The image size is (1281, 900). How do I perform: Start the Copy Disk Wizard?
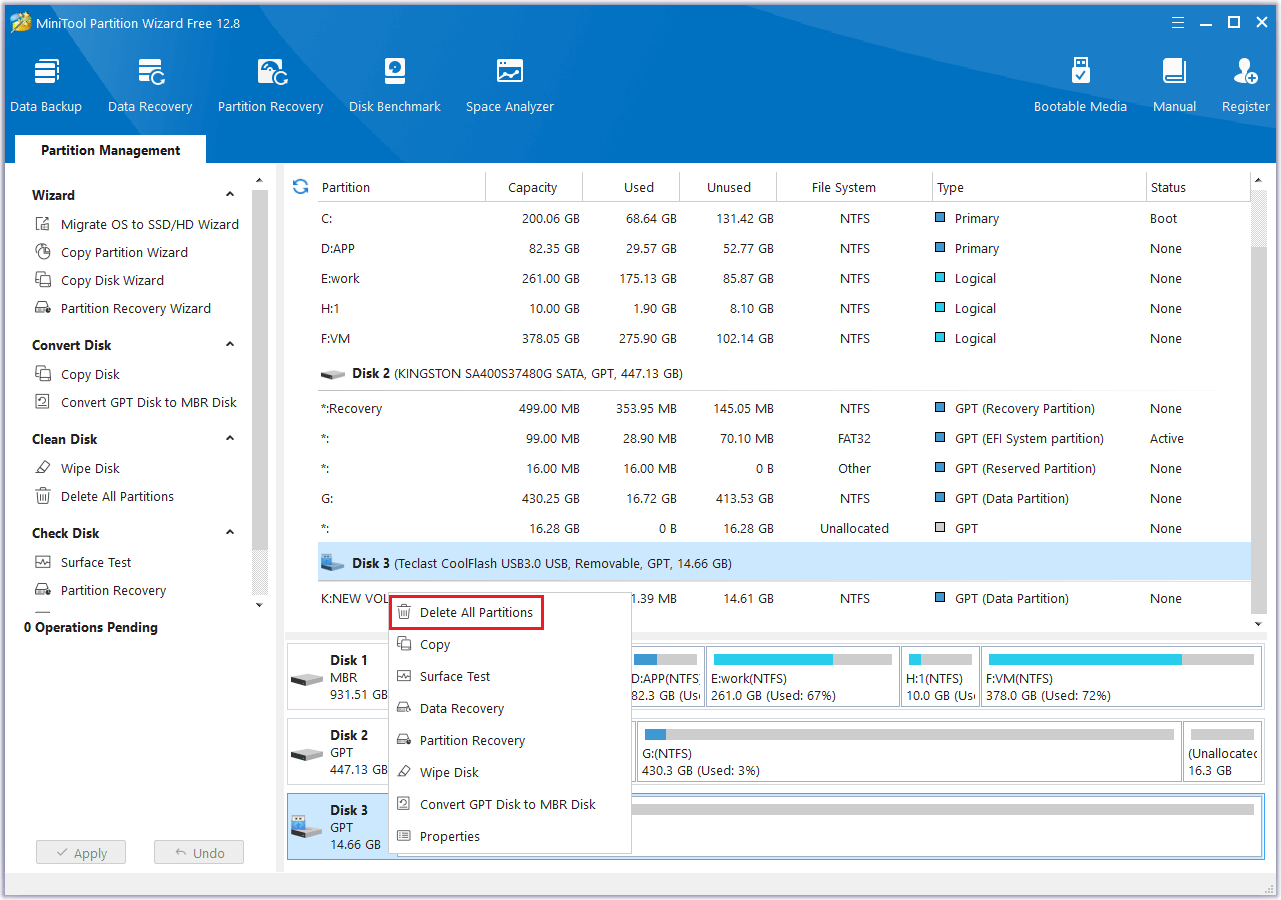pos(100,280)
